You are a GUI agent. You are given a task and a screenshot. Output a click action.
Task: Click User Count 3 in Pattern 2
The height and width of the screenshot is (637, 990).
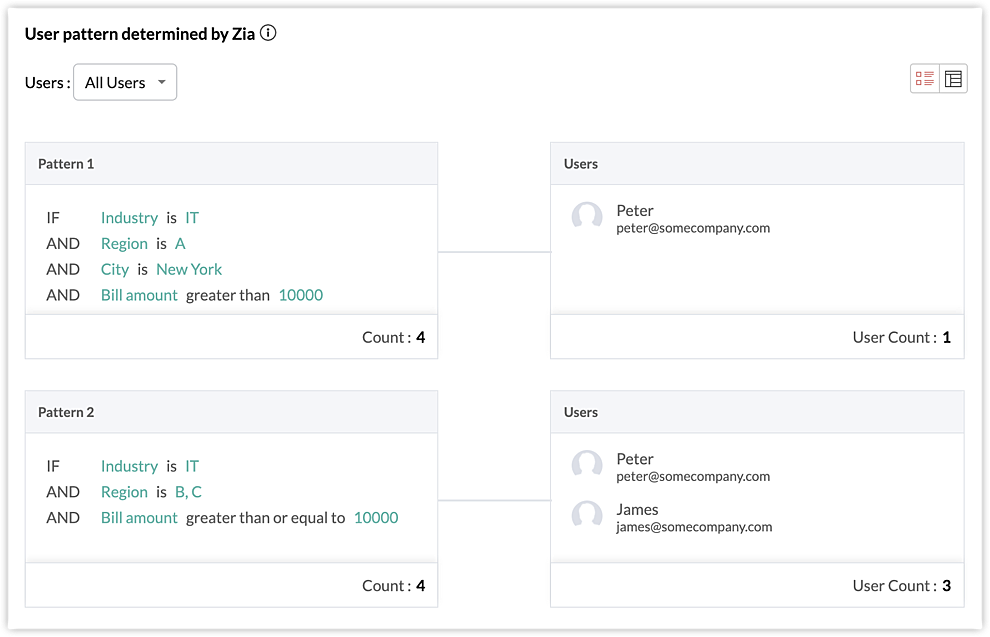tap(901, 585)
